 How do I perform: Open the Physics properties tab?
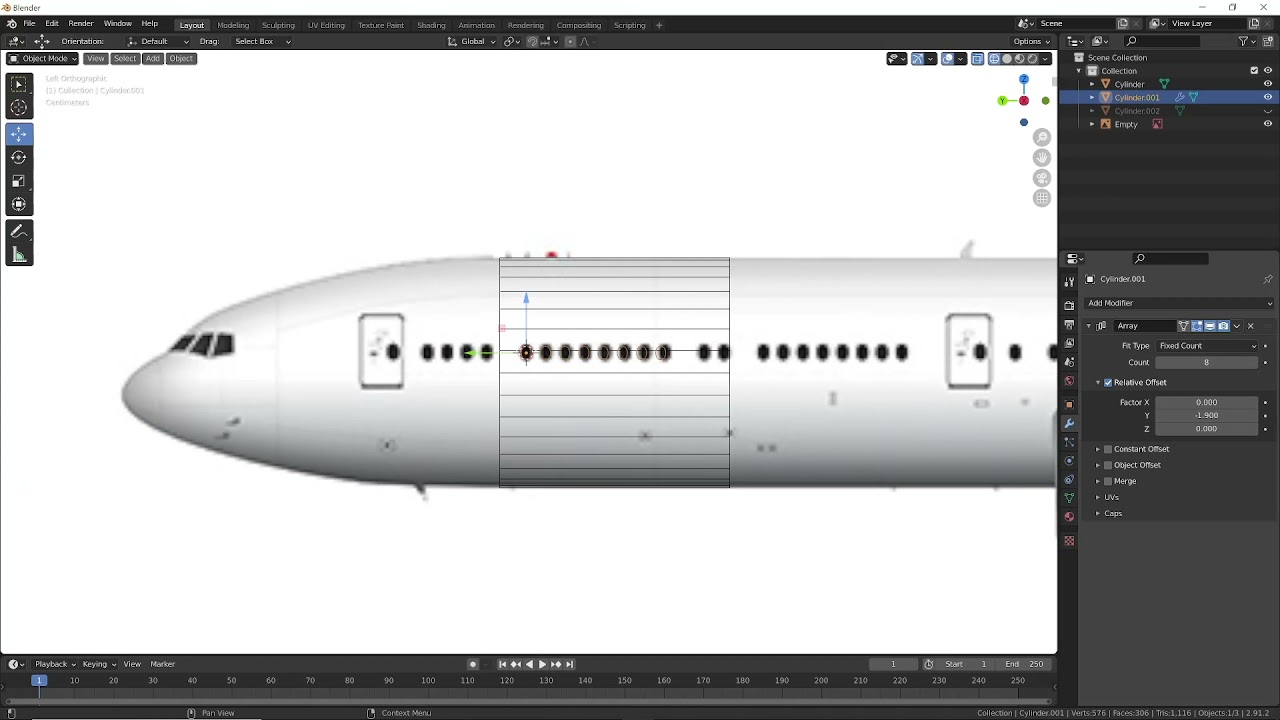coord(1069,461)
